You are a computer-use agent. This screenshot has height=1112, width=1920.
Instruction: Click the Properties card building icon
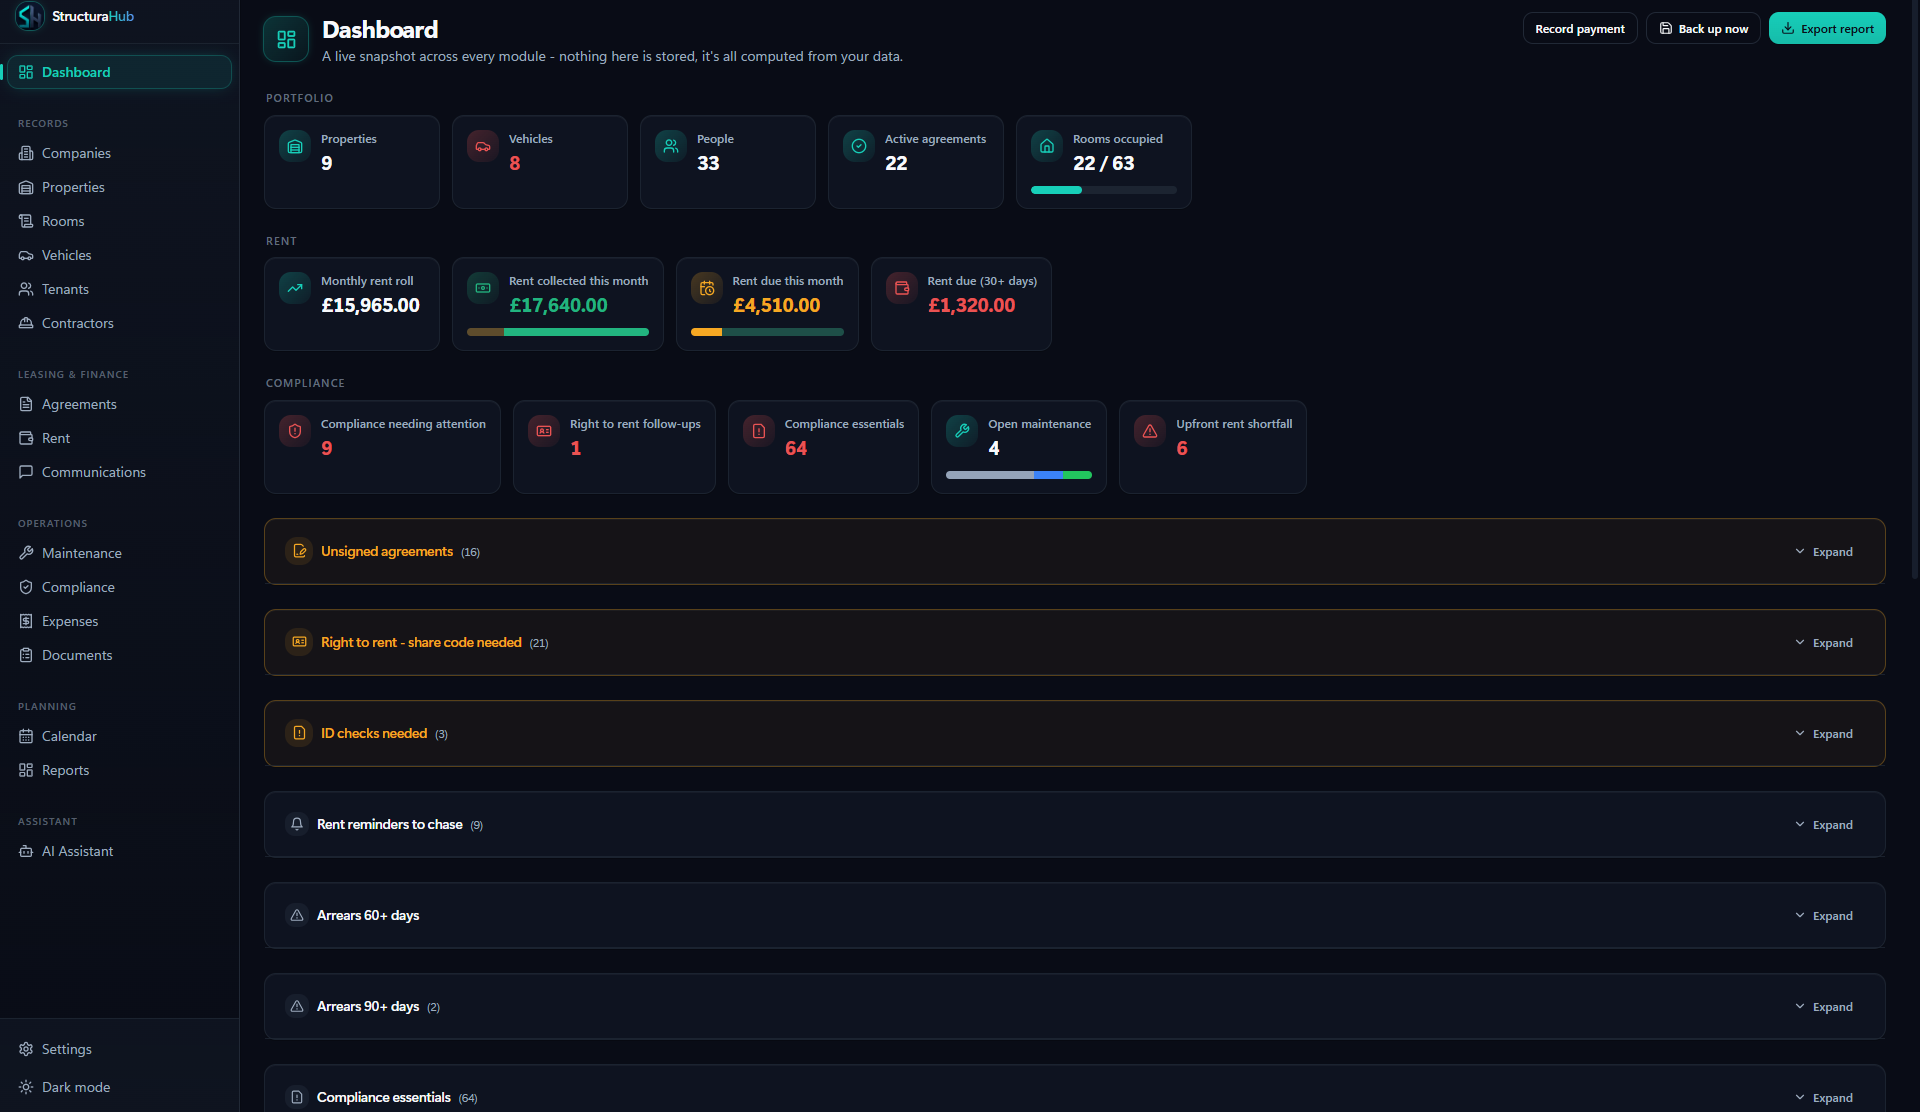pos(295,147)
